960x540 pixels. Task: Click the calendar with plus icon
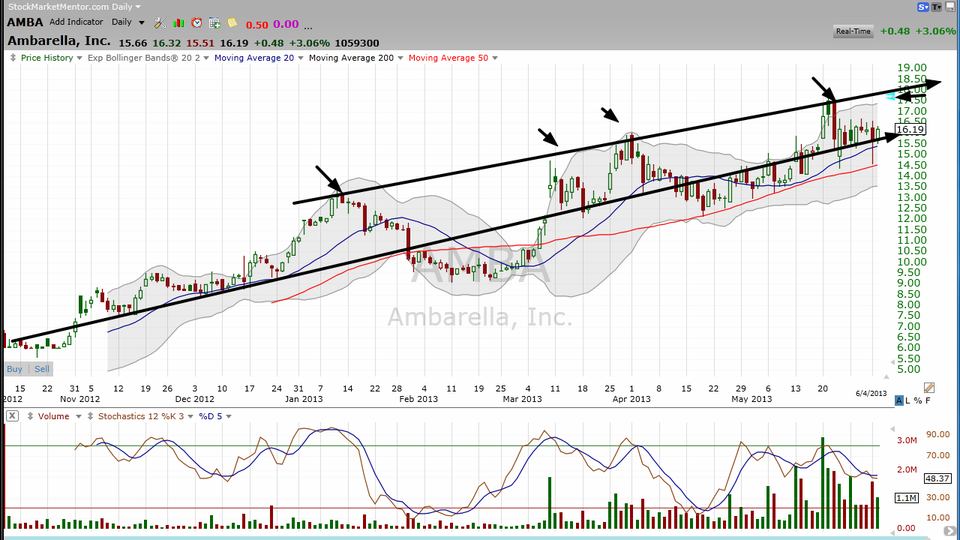tap(215, 23)
